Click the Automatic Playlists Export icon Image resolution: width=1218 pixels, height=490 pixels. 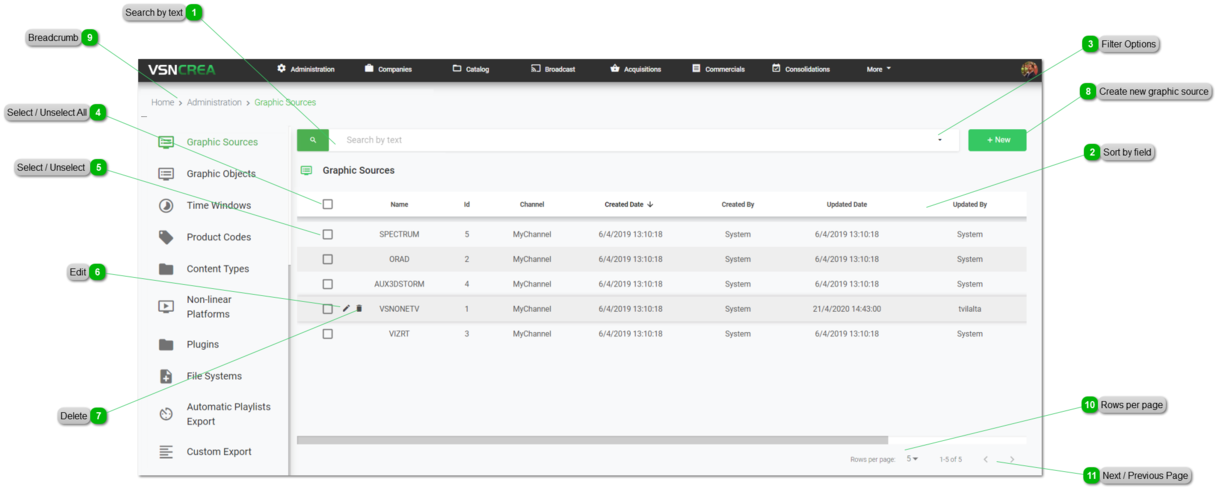point(166,414)
